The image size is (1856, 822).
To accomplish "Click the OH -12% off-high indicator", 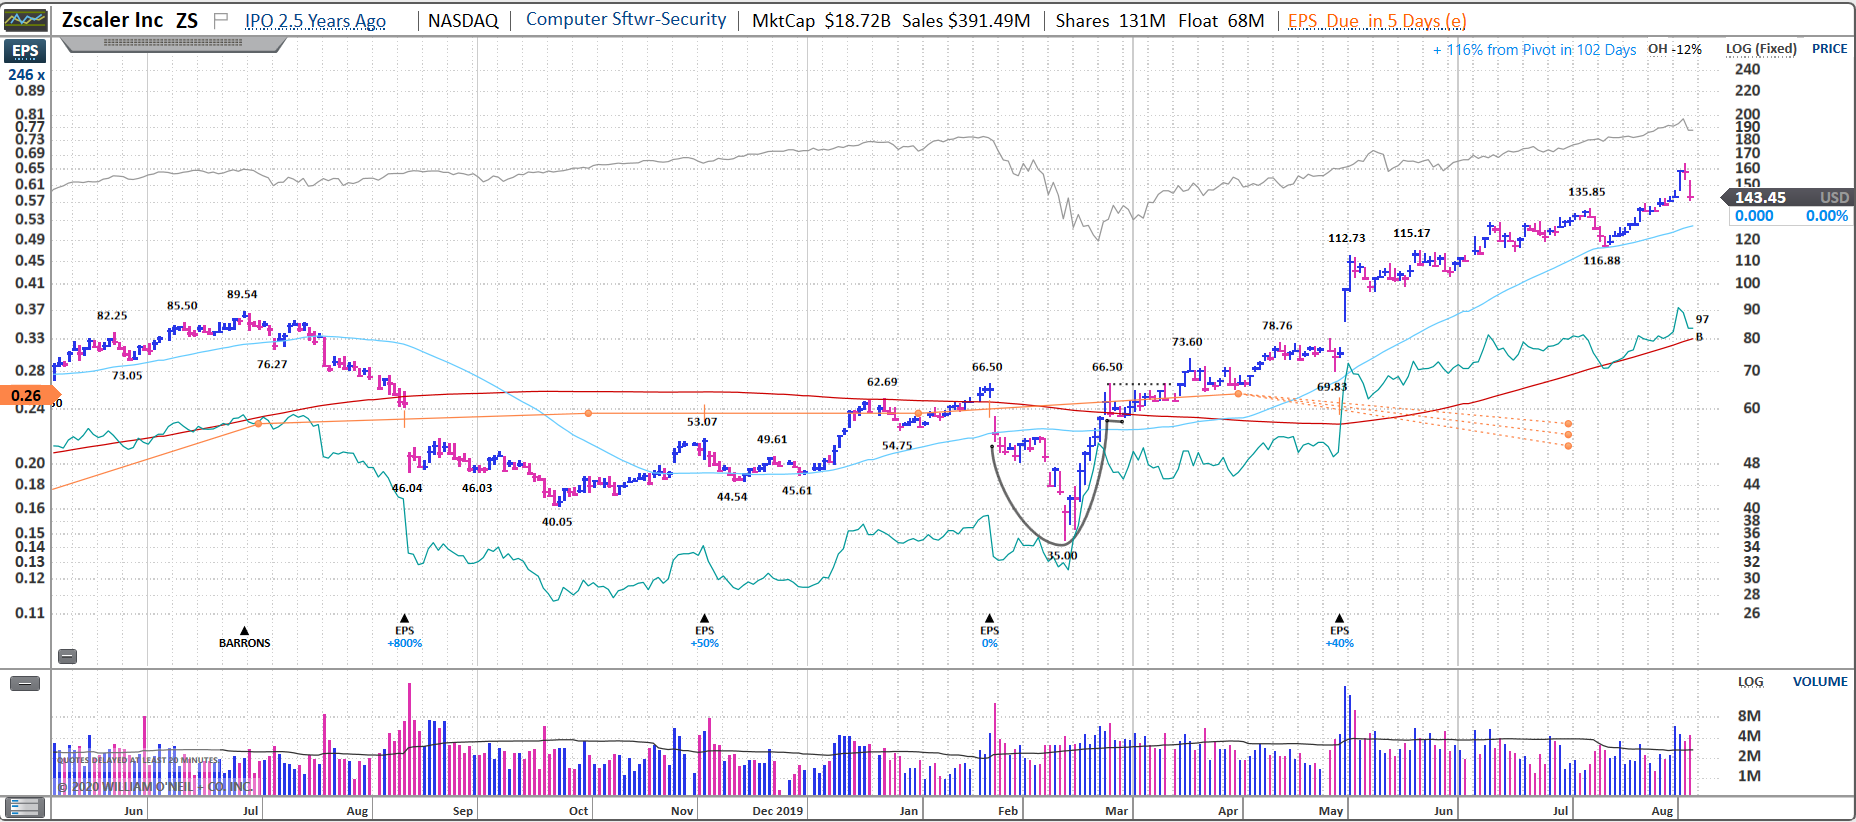I will point(1674,49).
